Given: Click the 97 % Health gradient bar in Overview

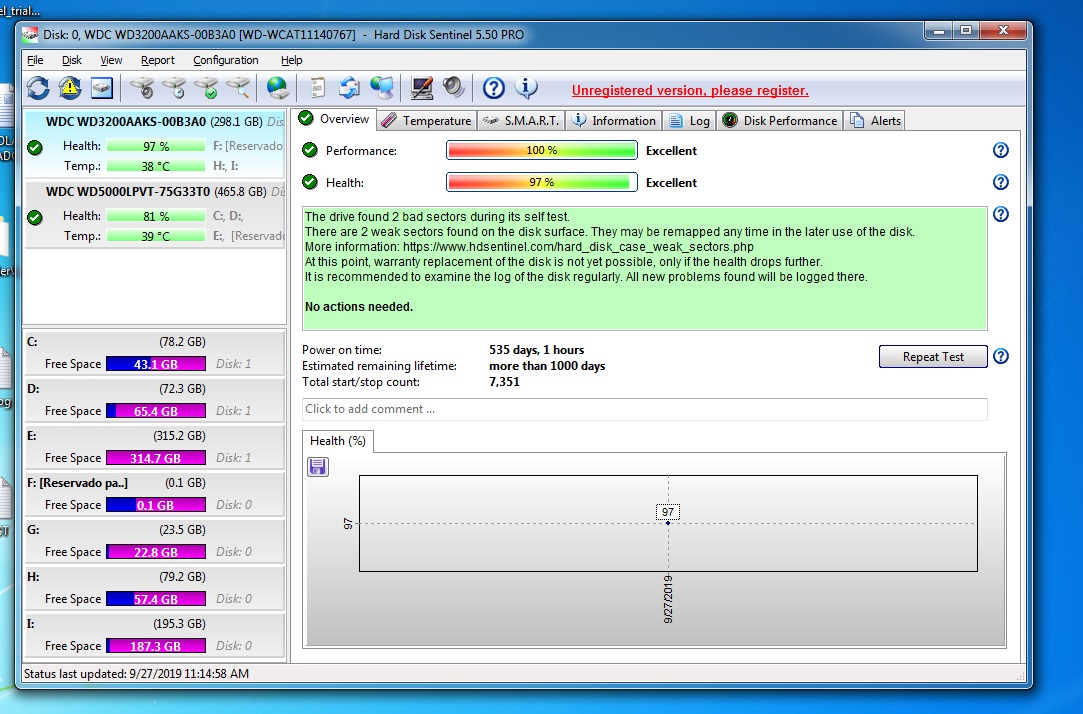Looking at the screenshot, I should tap(542, 182).
